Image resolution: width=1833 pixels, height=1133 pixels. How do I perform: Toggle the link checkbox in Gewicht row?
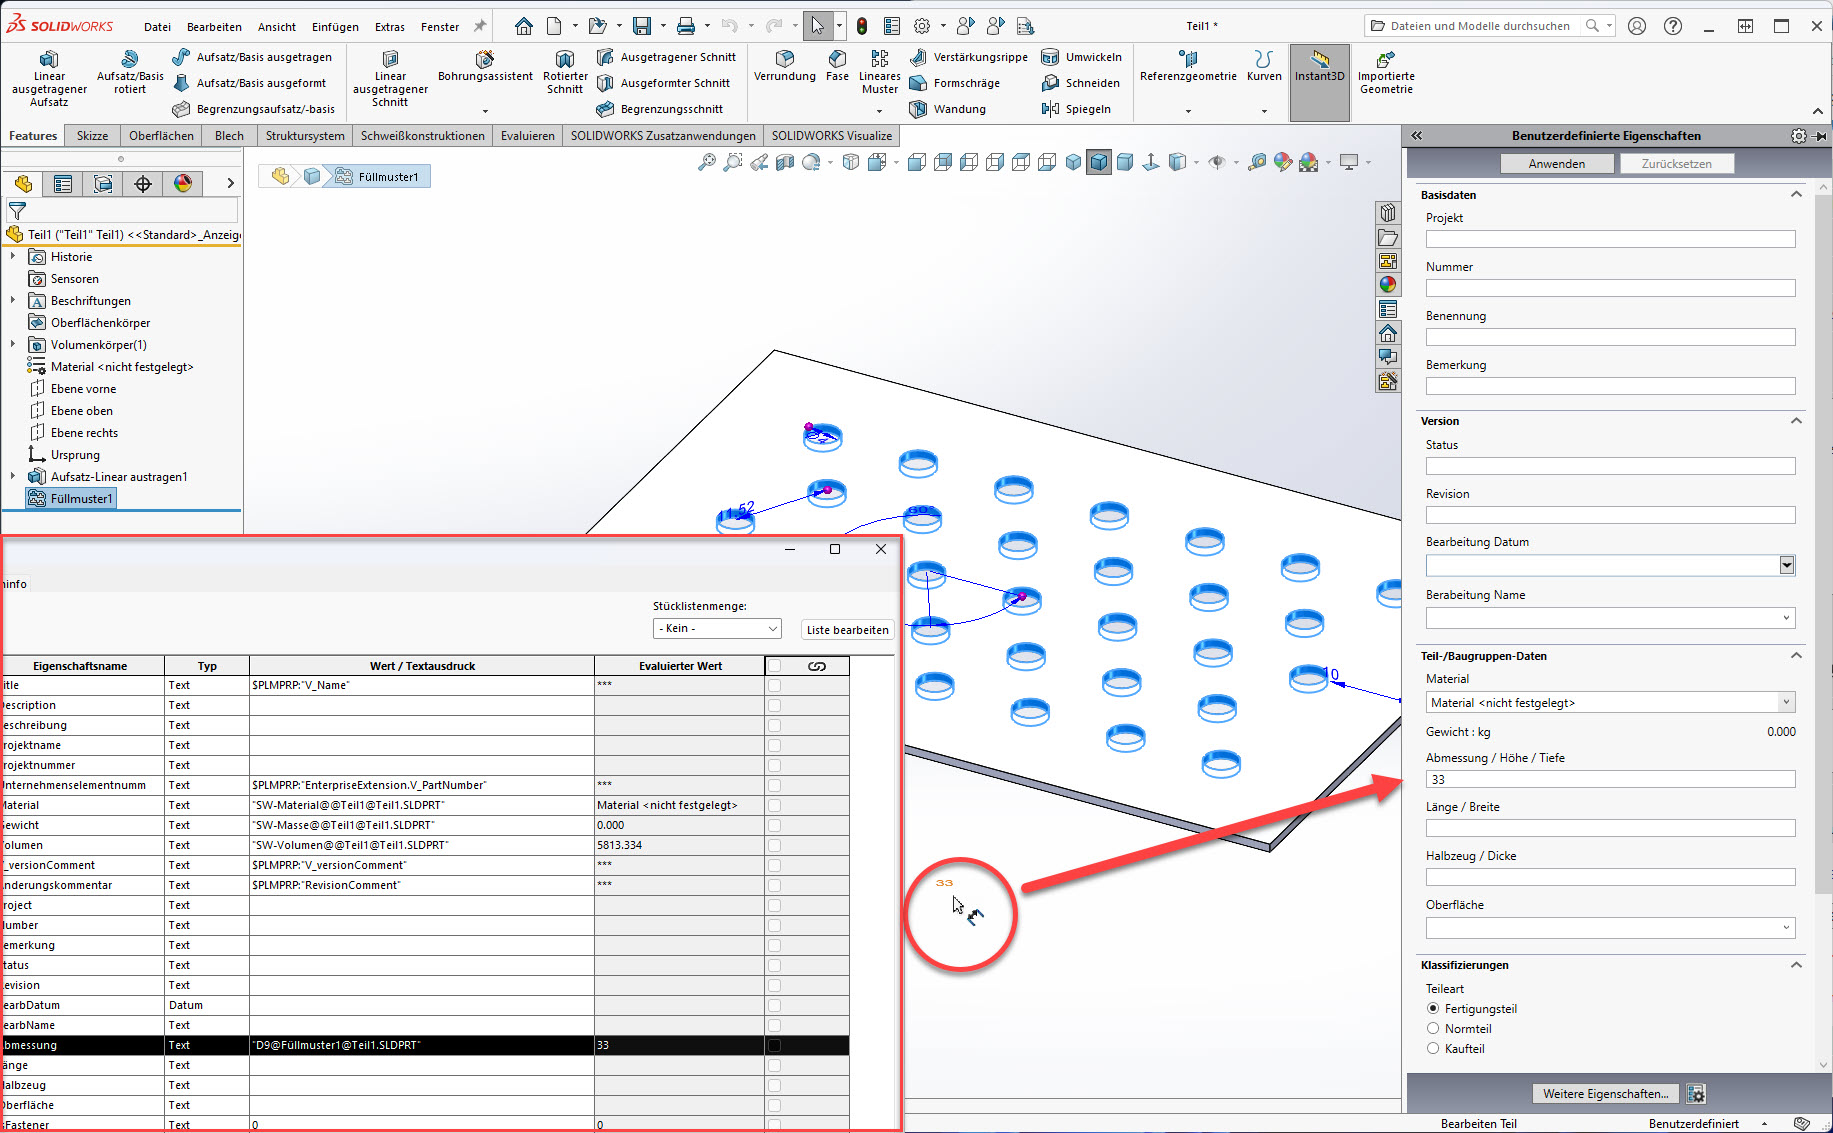pyautogui.click(x=775, y=825)
